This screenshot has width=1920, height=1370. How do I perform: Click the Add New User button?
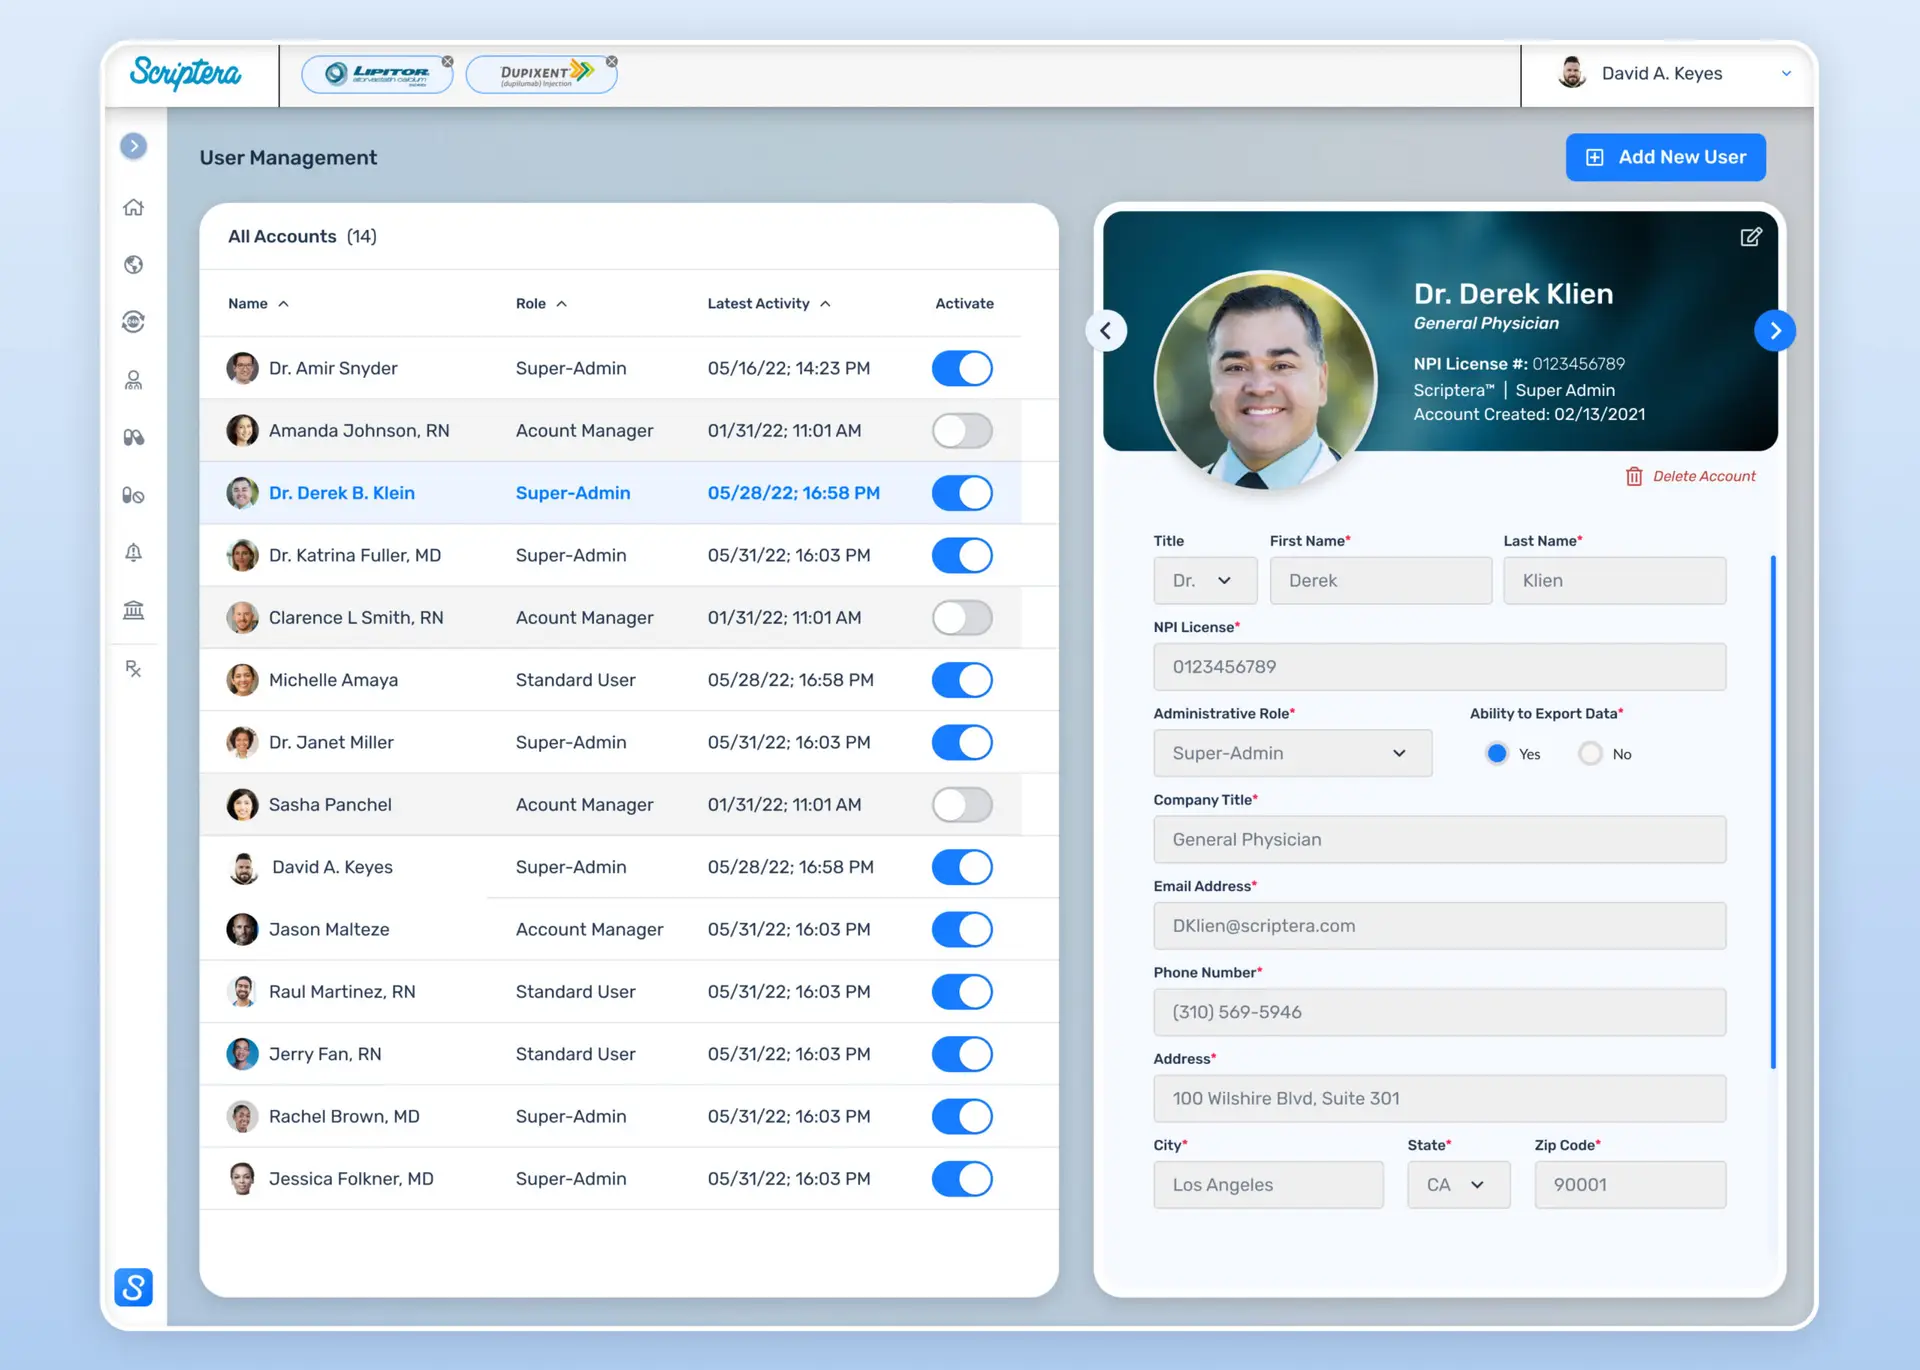[x=1665, y=157]
